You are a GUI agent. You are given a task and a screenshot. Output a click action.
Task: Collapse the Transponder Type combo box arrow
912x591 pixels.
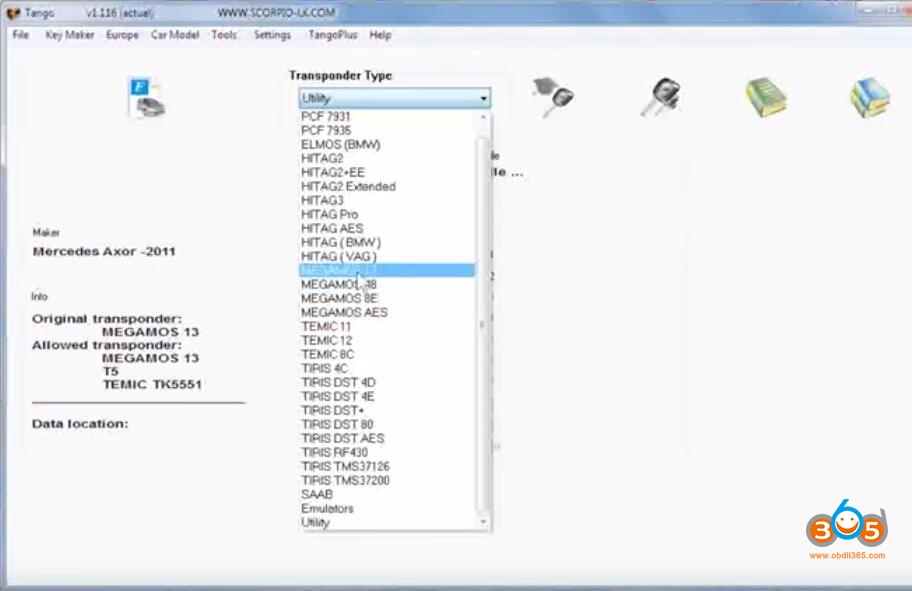[x=483, y=98]
